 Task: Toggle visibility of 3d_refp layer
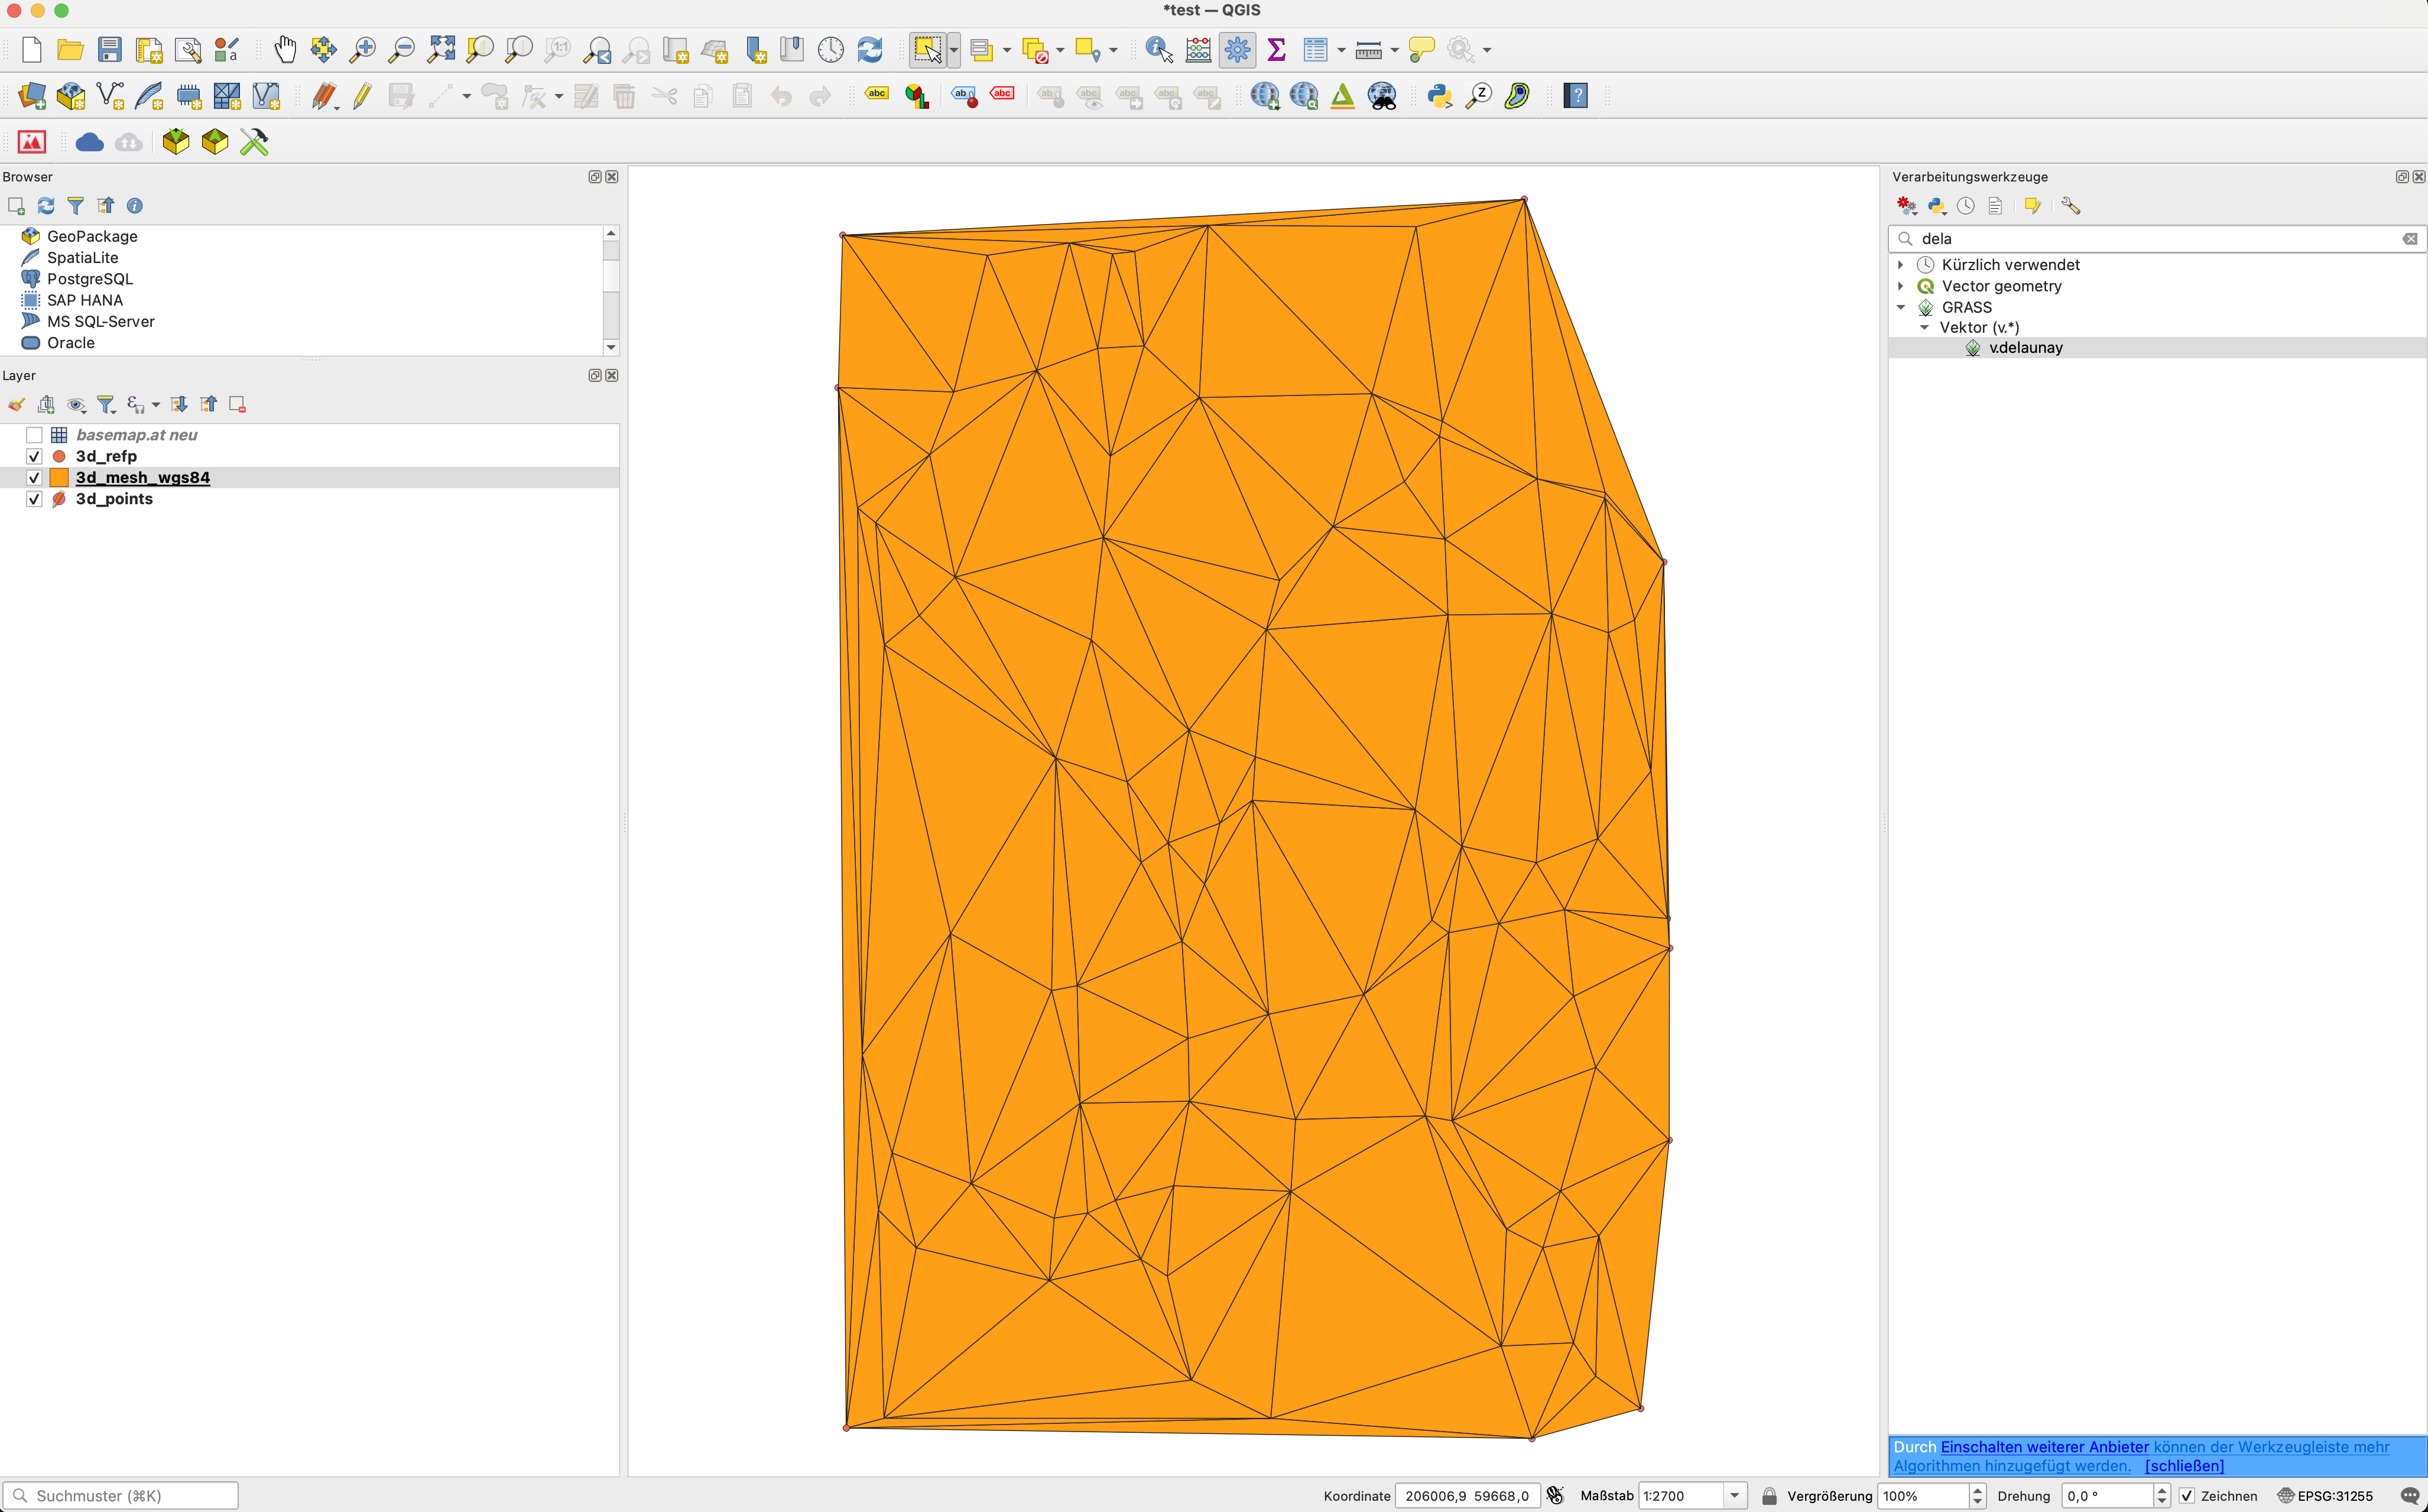coord(34,456)
